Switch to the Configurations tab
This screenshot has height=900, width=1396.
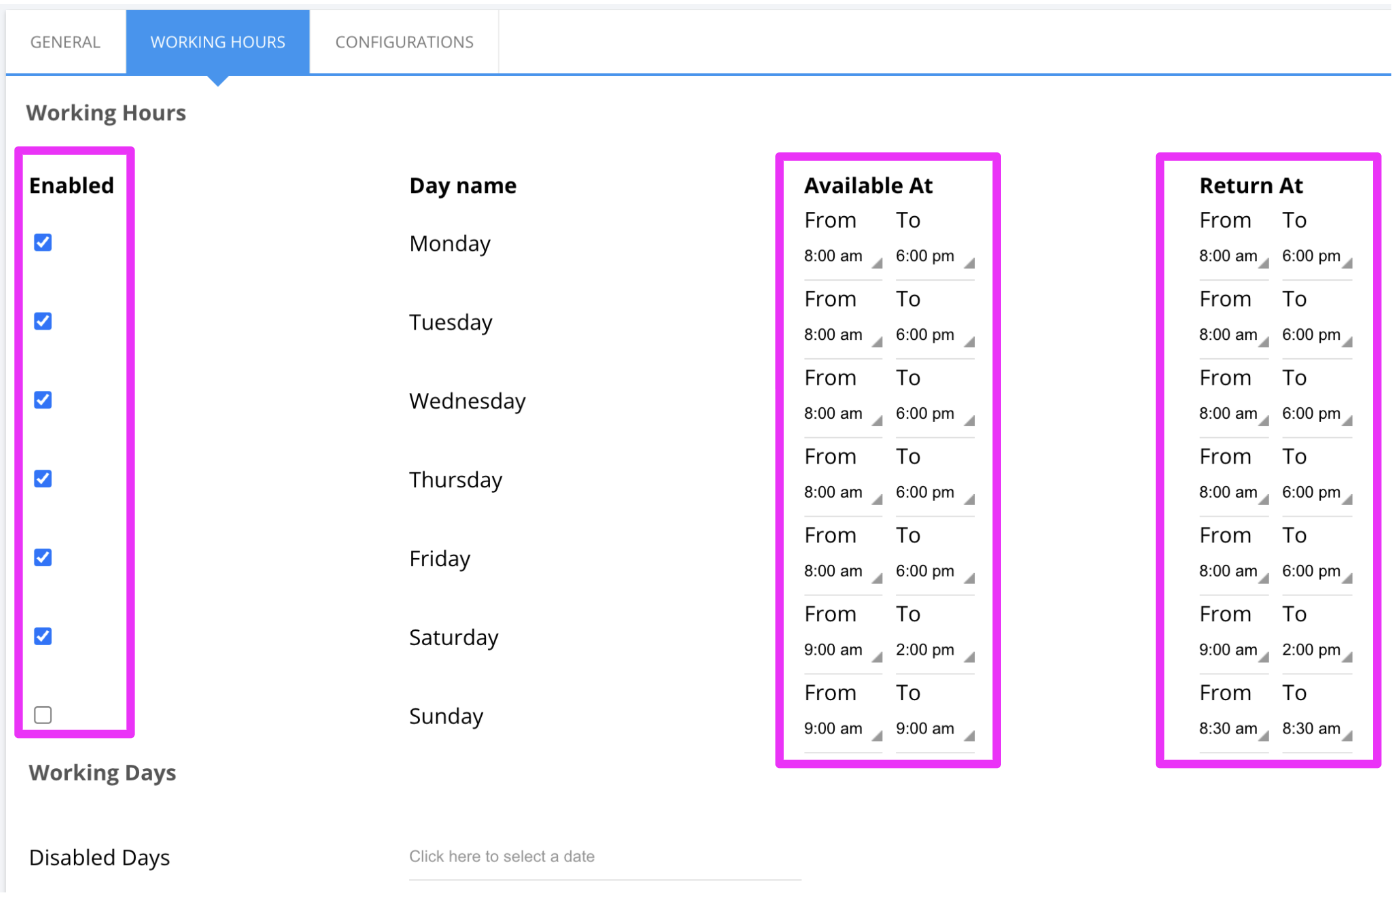coord(404,42)
